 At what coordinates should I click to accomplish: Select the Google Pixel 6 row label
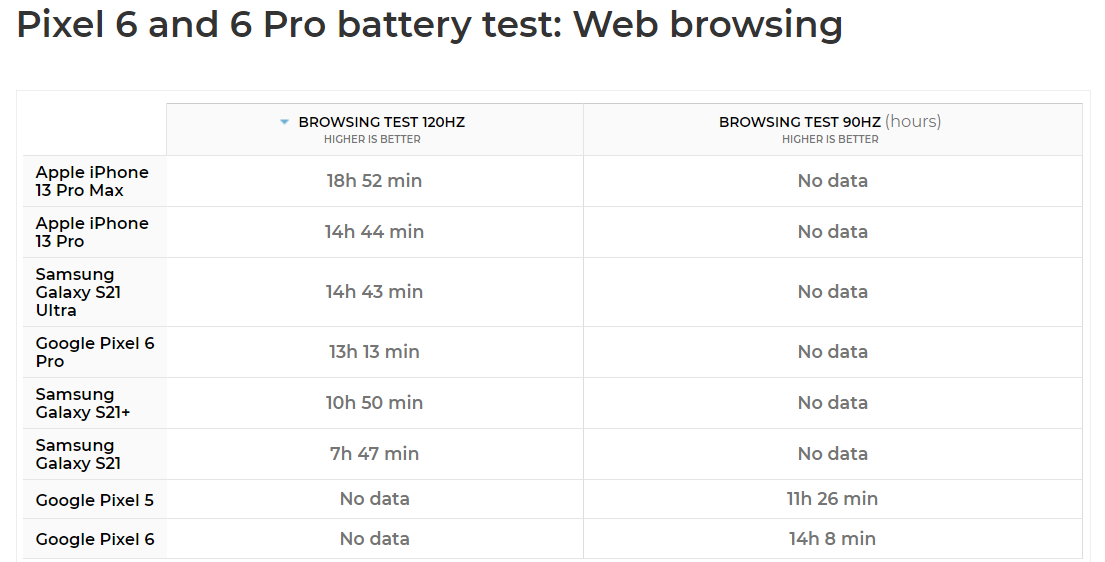pyautogui.click(x=95, y=539)
